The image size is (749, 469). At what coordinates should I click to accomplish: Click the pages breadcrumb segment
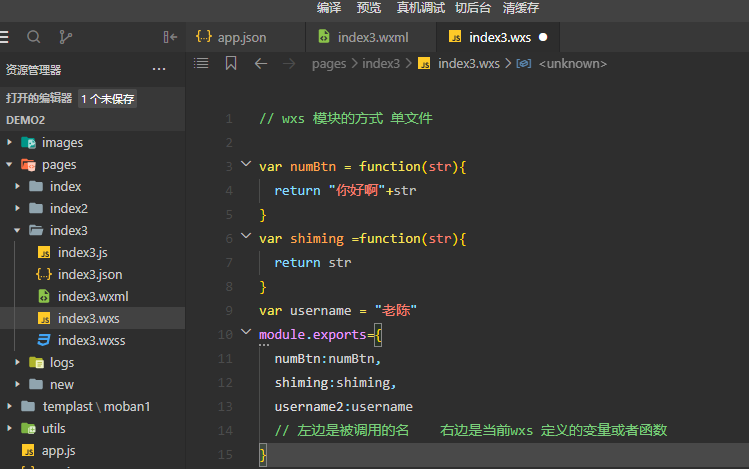click(x=329, y=63)
